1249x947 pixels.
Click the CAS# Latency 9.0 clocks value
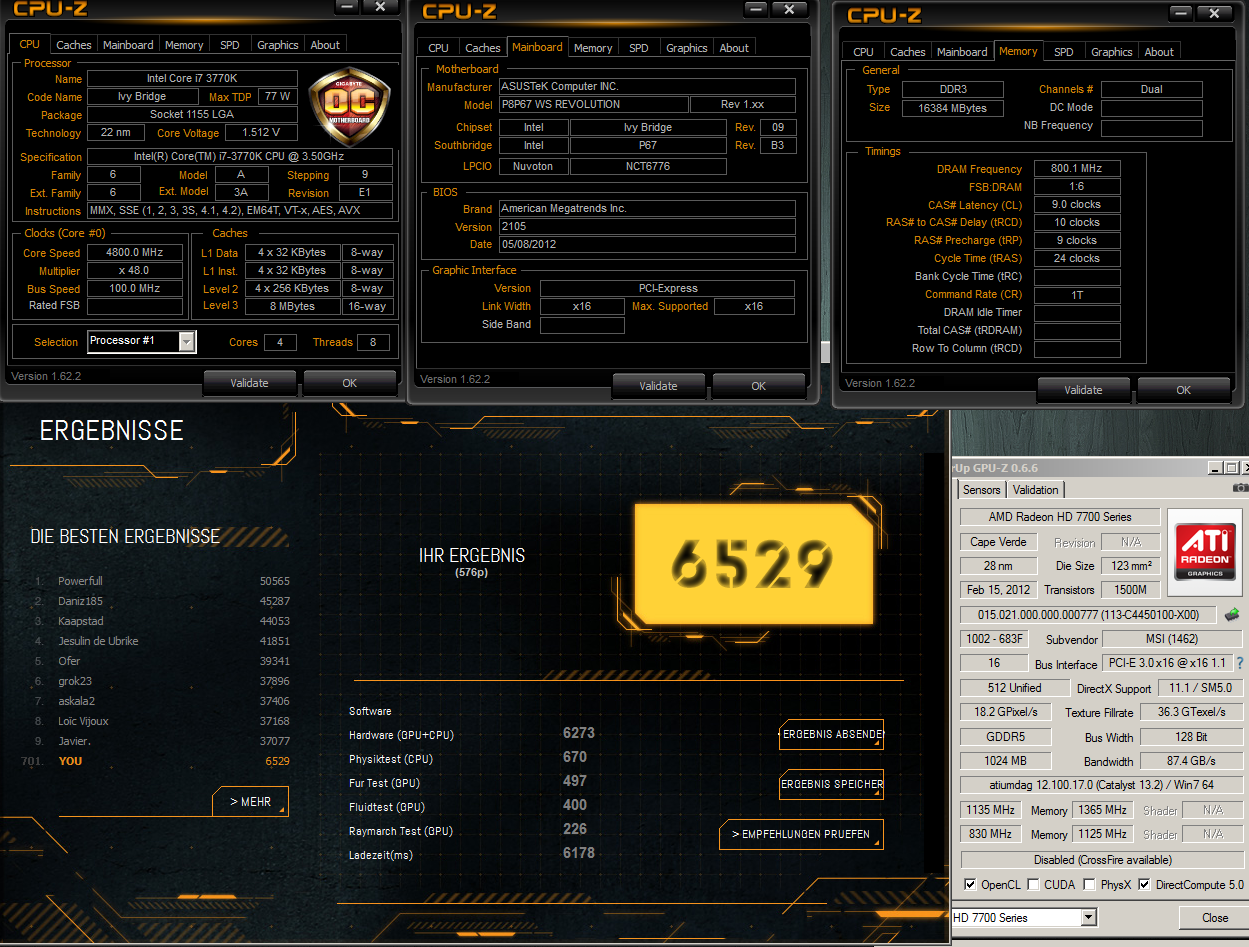[1077, 204]
